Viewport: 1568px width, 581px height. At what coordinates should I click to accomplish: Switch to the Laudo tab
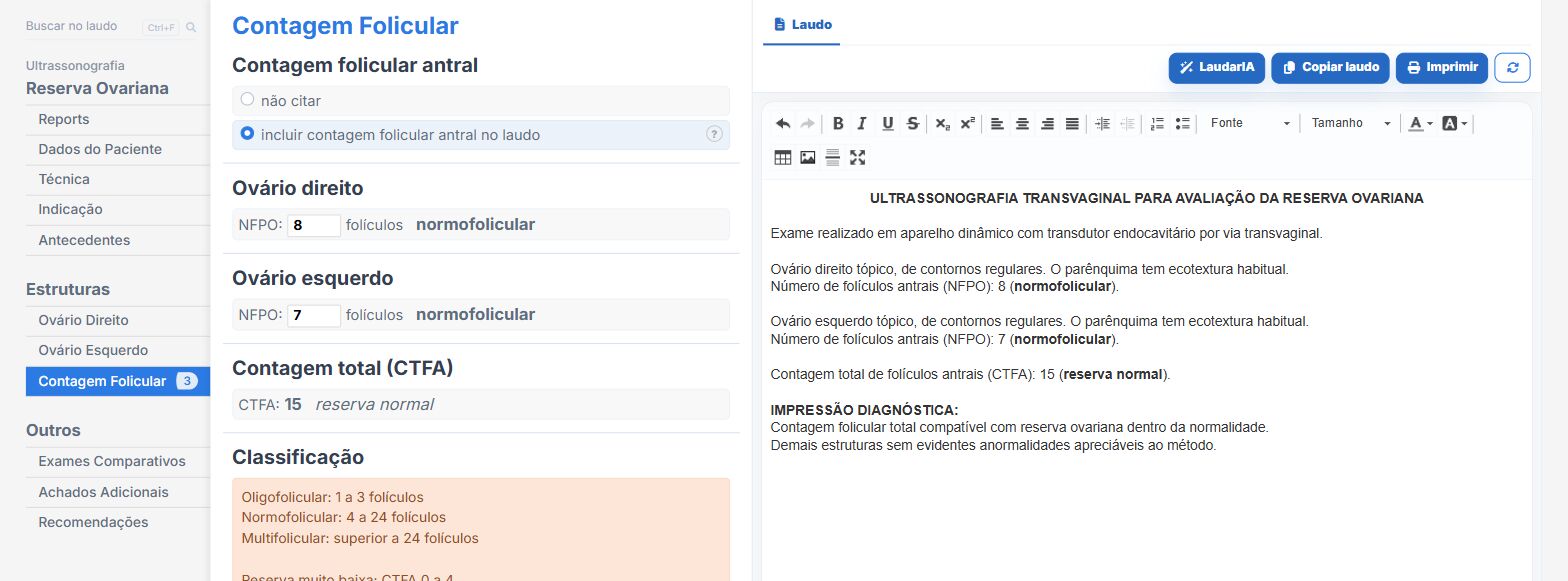pos(802,24)
